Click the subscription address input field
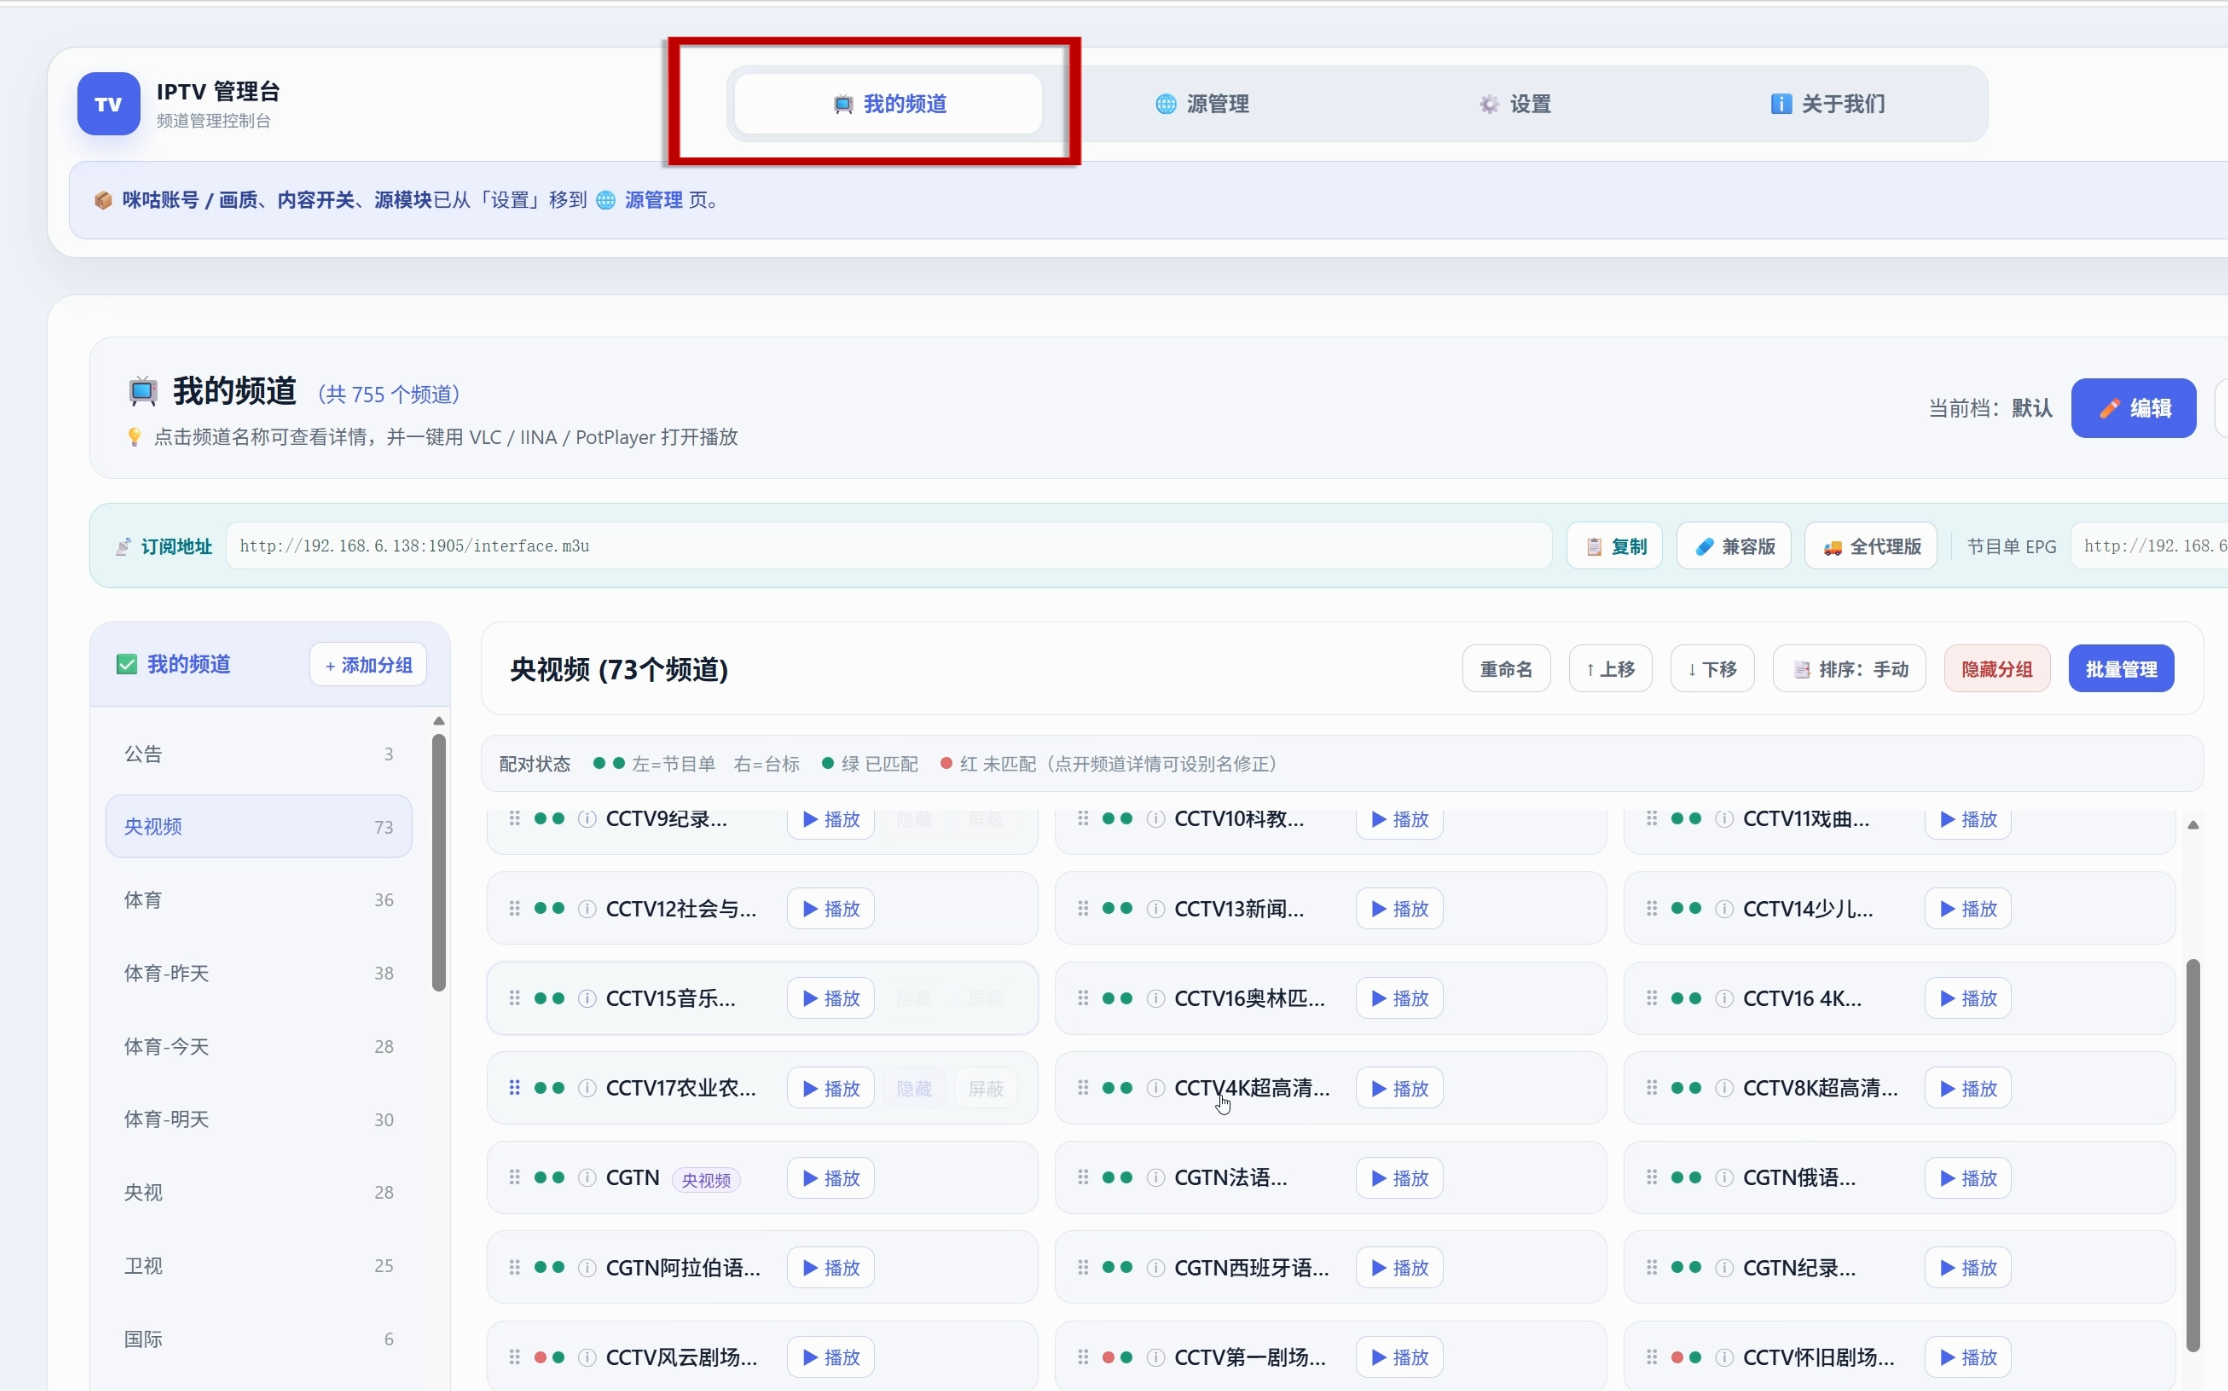The width and height of the screenshot is (2228, 1391). point(889,546)
